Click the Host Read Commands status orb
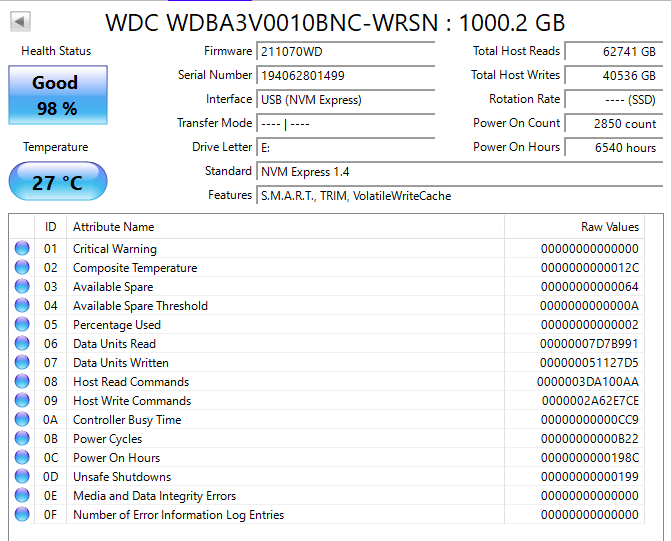This screenshot has height=541, width=671. point(22,381)
